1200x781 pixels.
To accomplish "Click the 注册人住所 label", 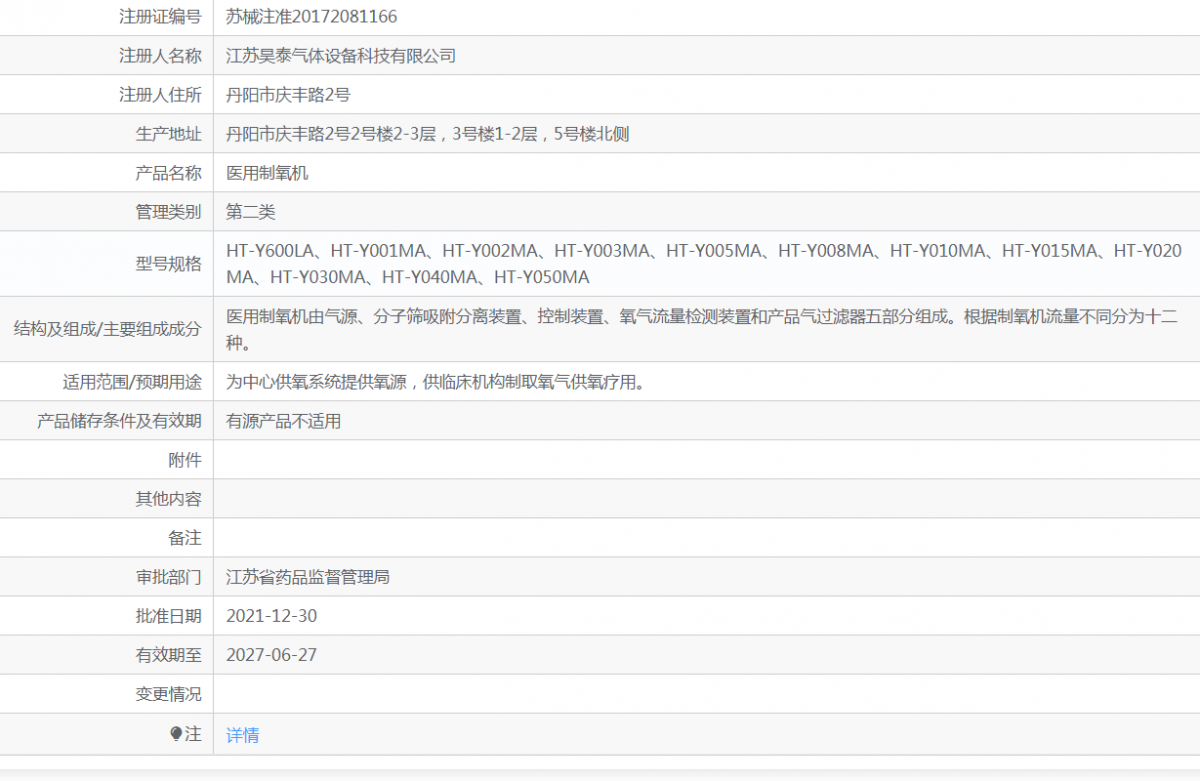I will point(160,95).
